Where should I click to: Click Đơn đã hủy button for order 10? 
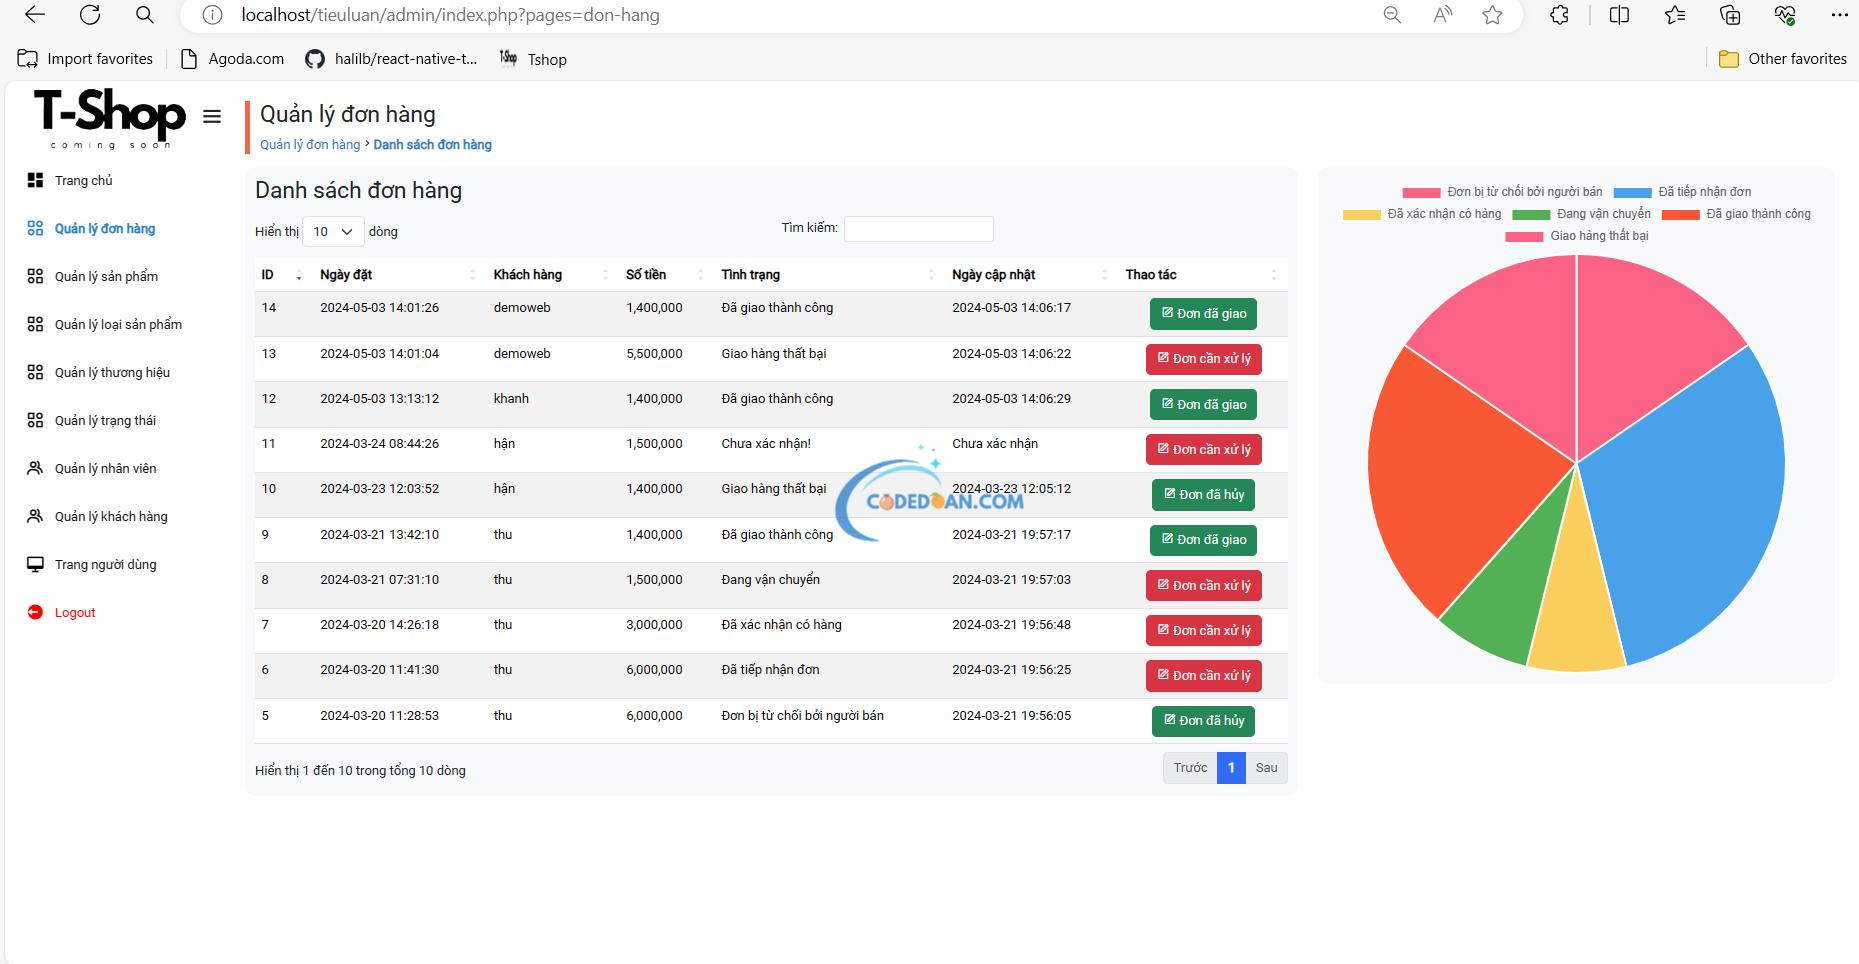click(1204, 494)
